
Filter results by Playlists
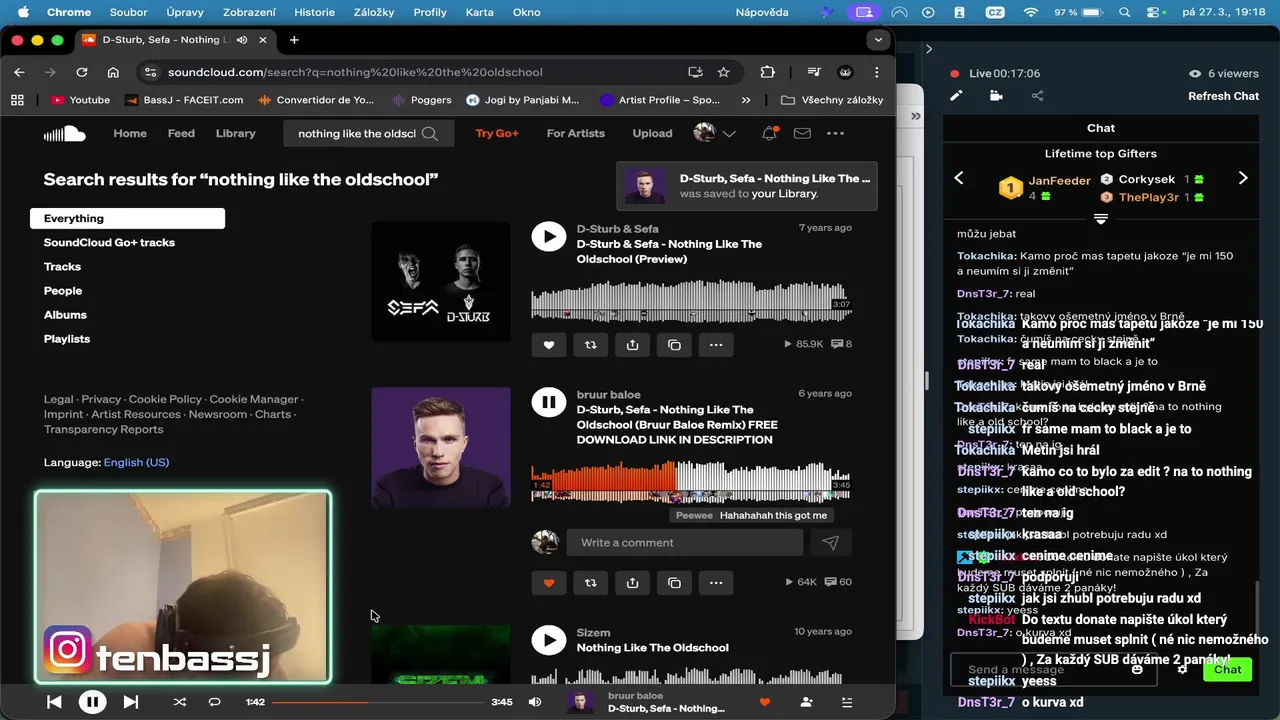[67, 339]
